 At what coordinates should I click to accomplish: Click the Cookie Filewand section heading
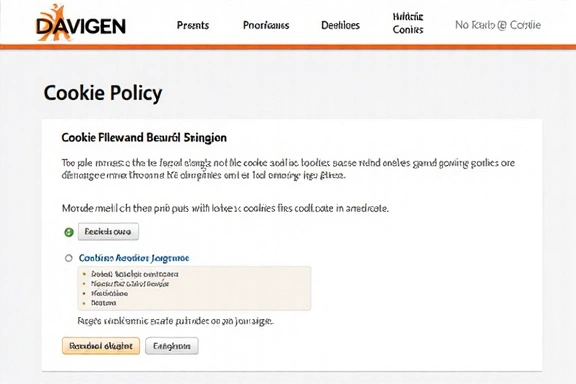coord(144,138)
